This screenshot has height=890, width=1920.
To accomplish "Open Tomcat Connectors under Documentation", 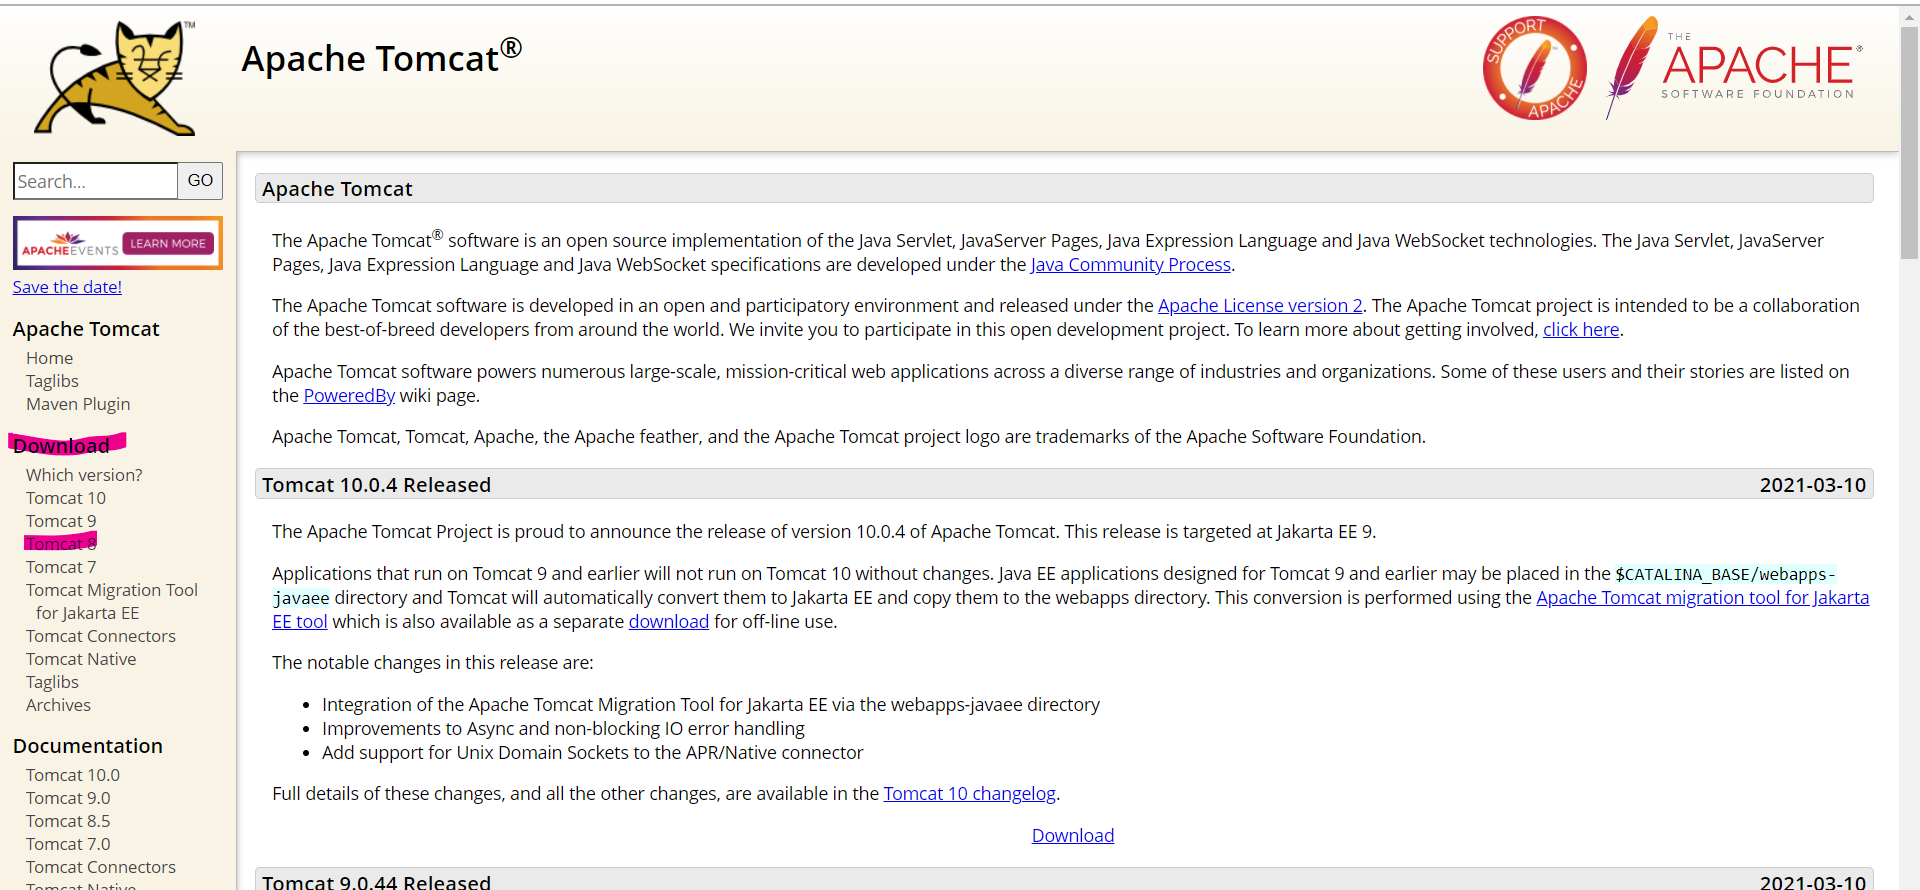I will tap(101, 867).
